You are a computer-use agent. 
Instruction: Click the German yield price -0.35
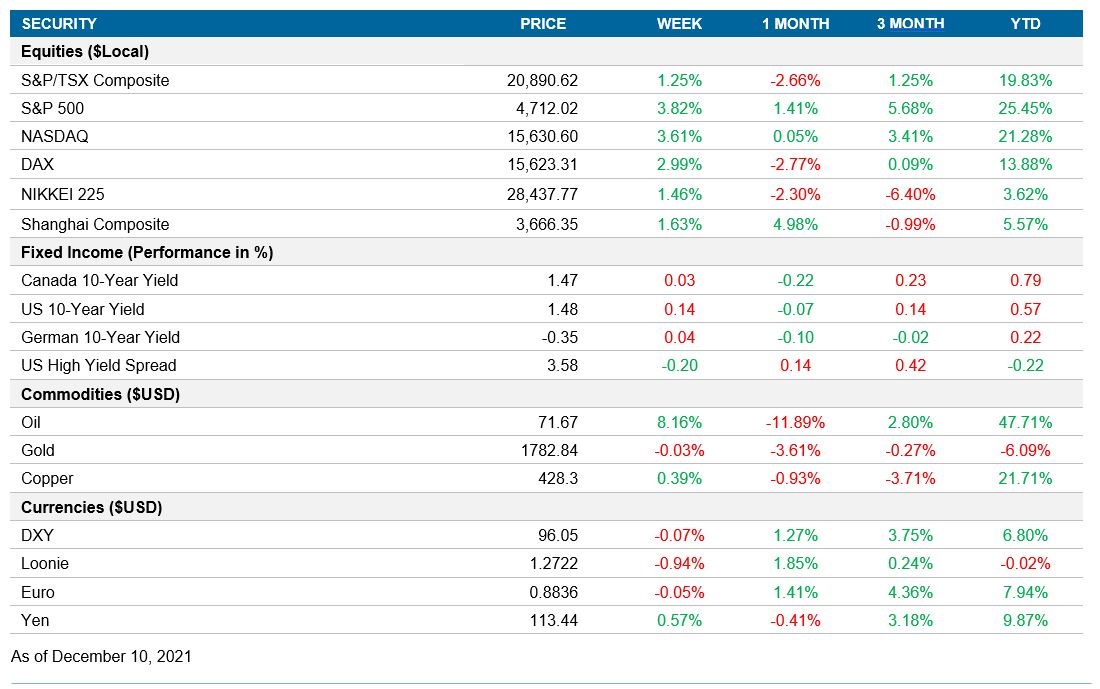[560, 337]
